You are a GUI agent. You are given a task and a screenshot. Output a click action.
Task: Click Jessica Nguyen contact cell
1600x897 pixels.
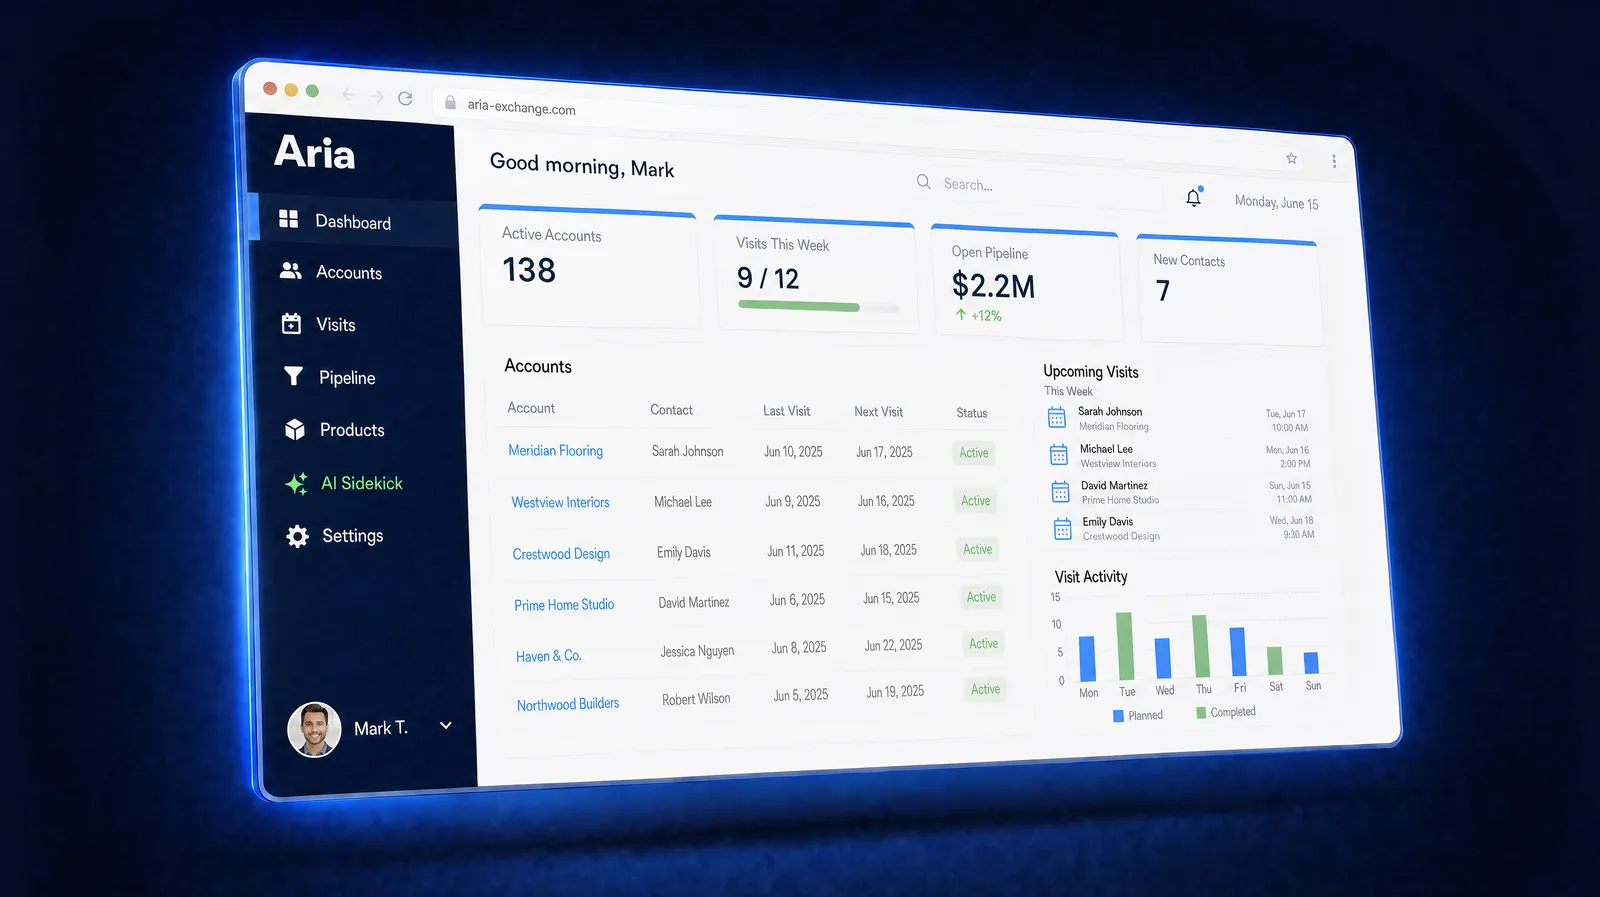click(697, 651)
